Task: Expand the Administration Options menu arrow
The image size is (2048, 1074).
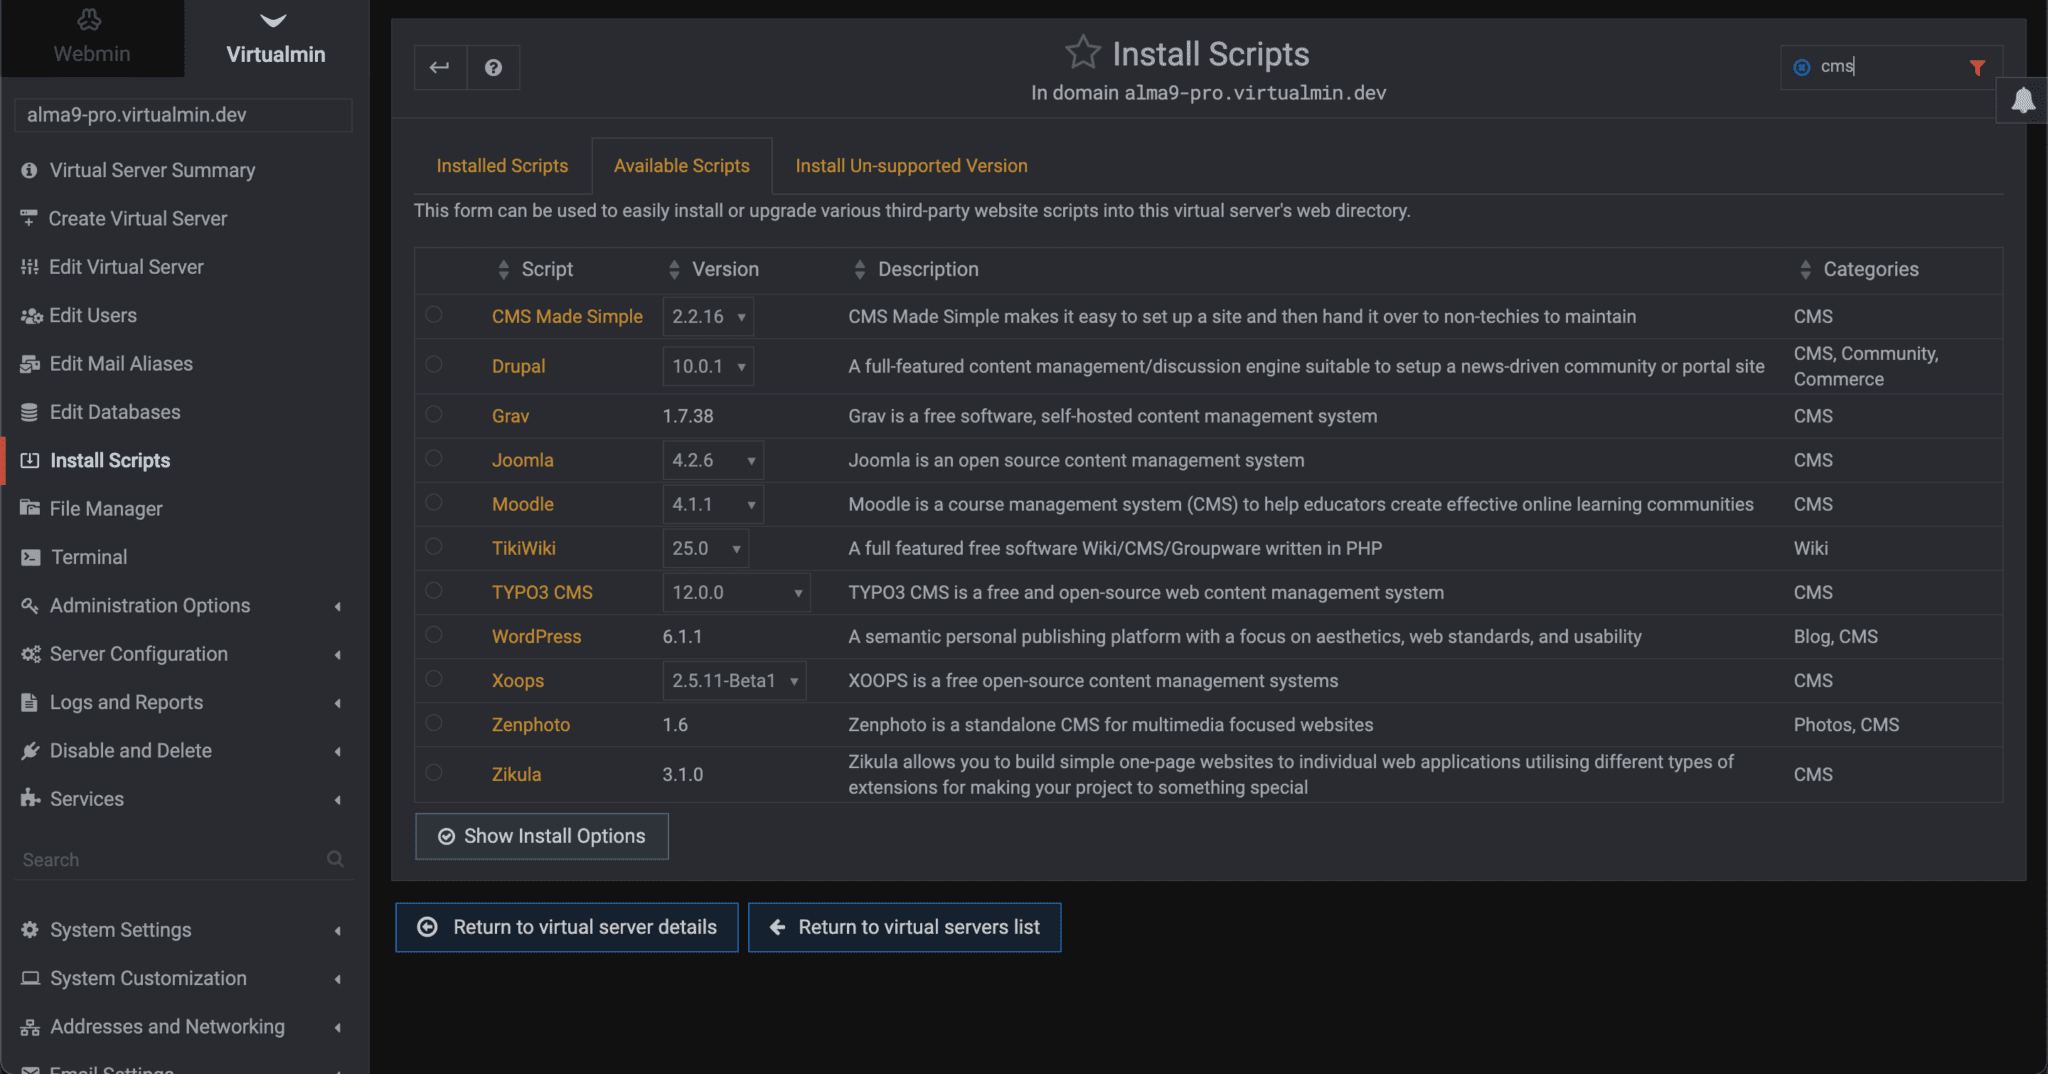Action: [338, 606]
